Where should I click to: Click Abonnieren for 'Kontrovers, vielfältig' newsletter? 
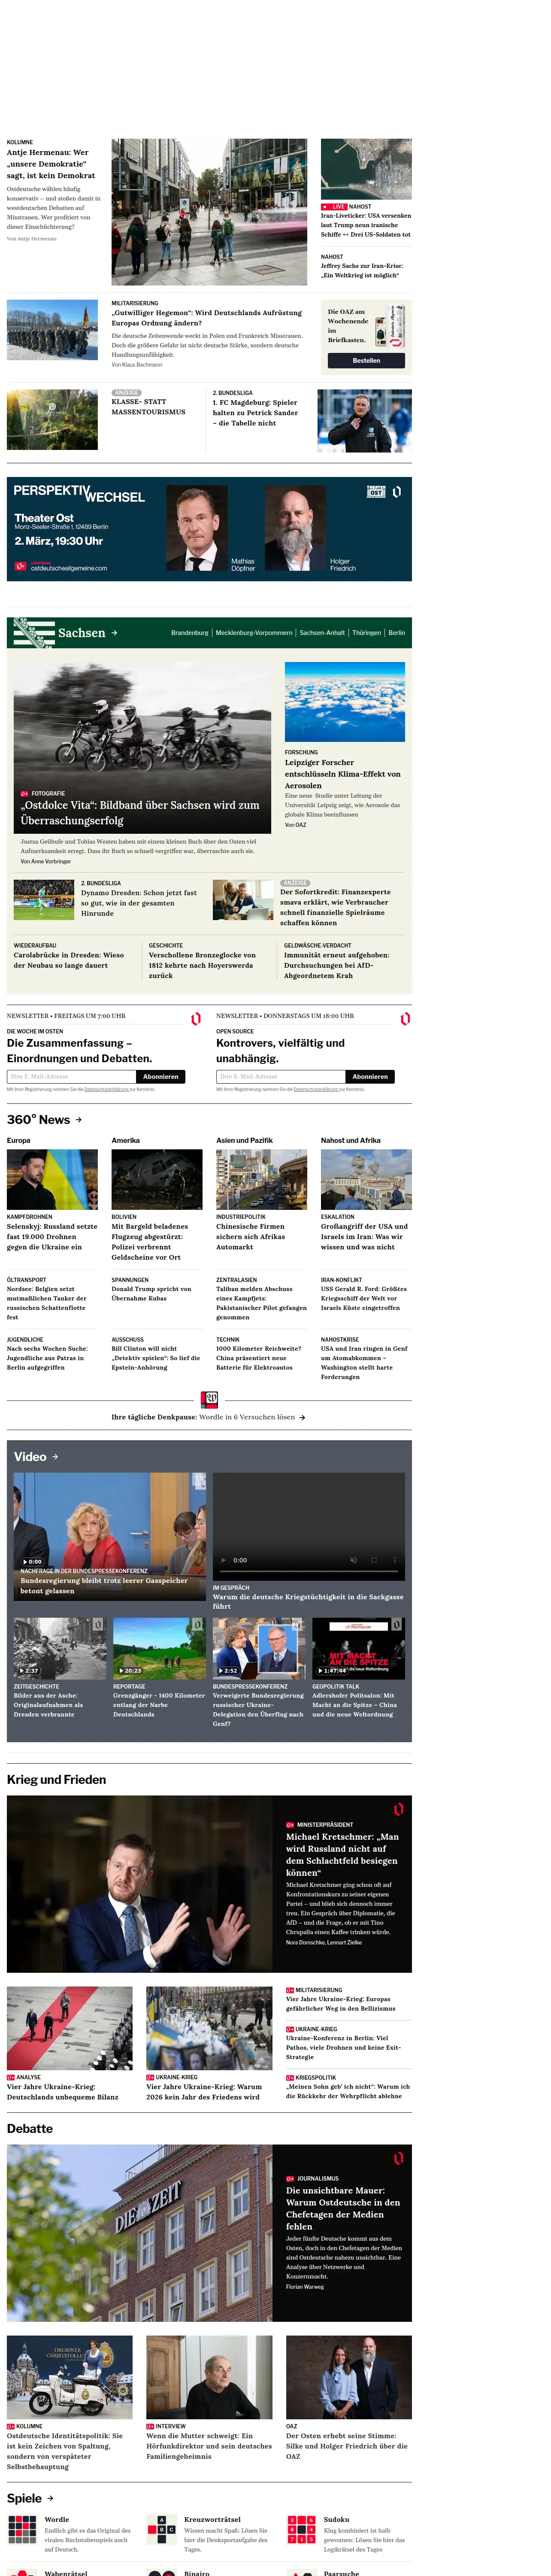(370, 1077)
